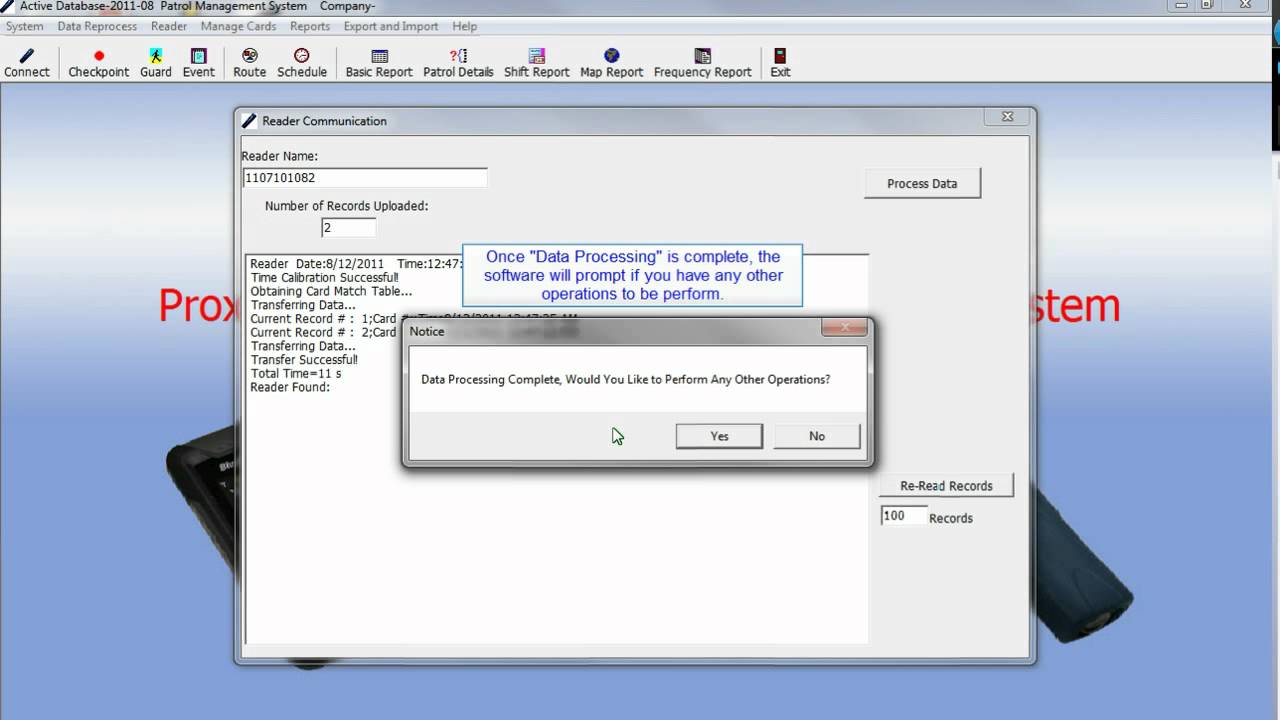1280x720 pixels.
Task: Click the 'Reader Name:' label
Action: (x=280, y=156)
